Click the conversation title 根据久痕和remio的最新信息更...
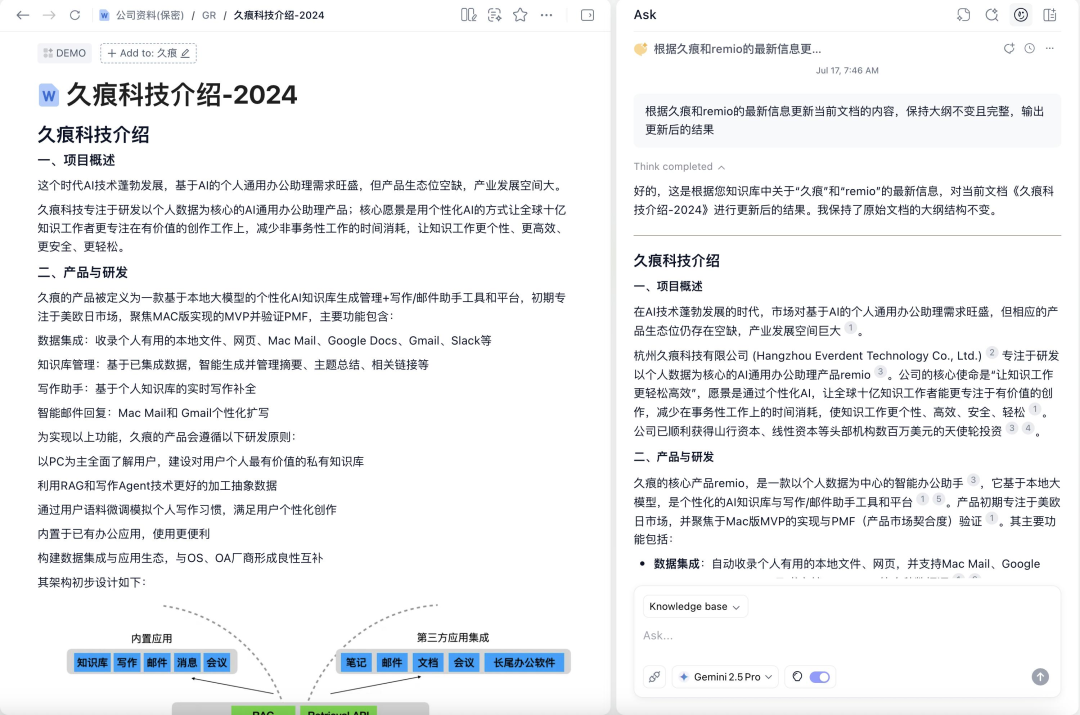Screen dimensions: 1080x715 [737, 49]
